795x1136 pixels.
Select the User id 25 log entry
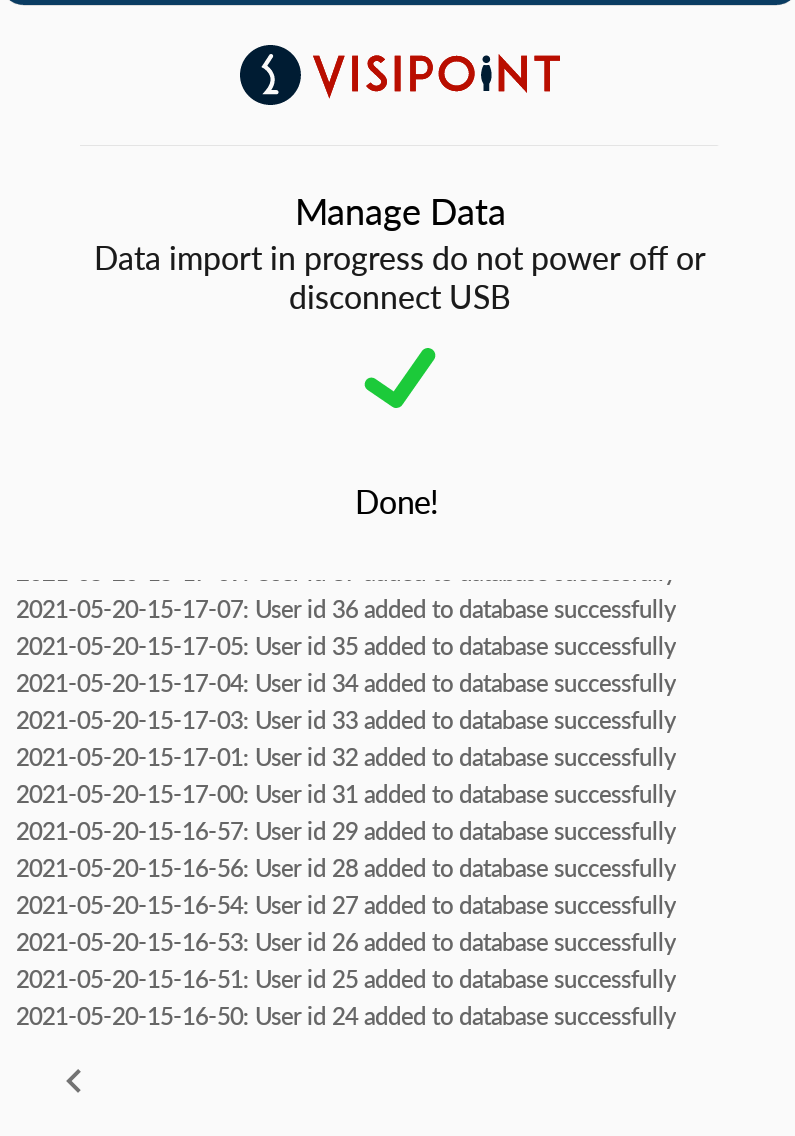(346, 979)
